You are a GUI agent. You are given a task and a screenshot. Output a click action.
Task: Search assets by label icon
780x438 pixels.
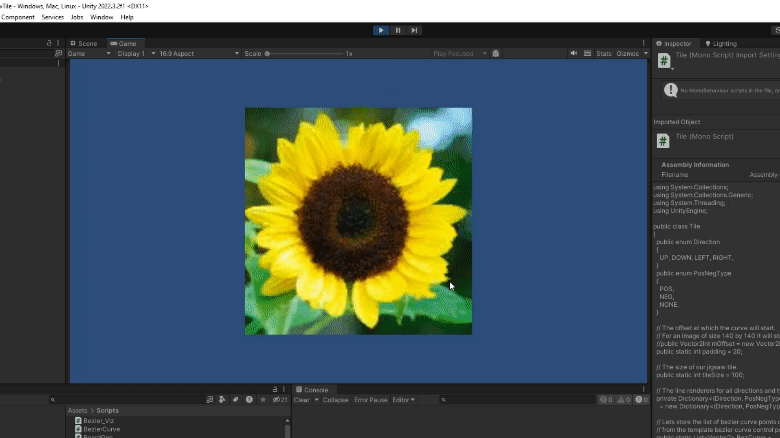[235, 400]
